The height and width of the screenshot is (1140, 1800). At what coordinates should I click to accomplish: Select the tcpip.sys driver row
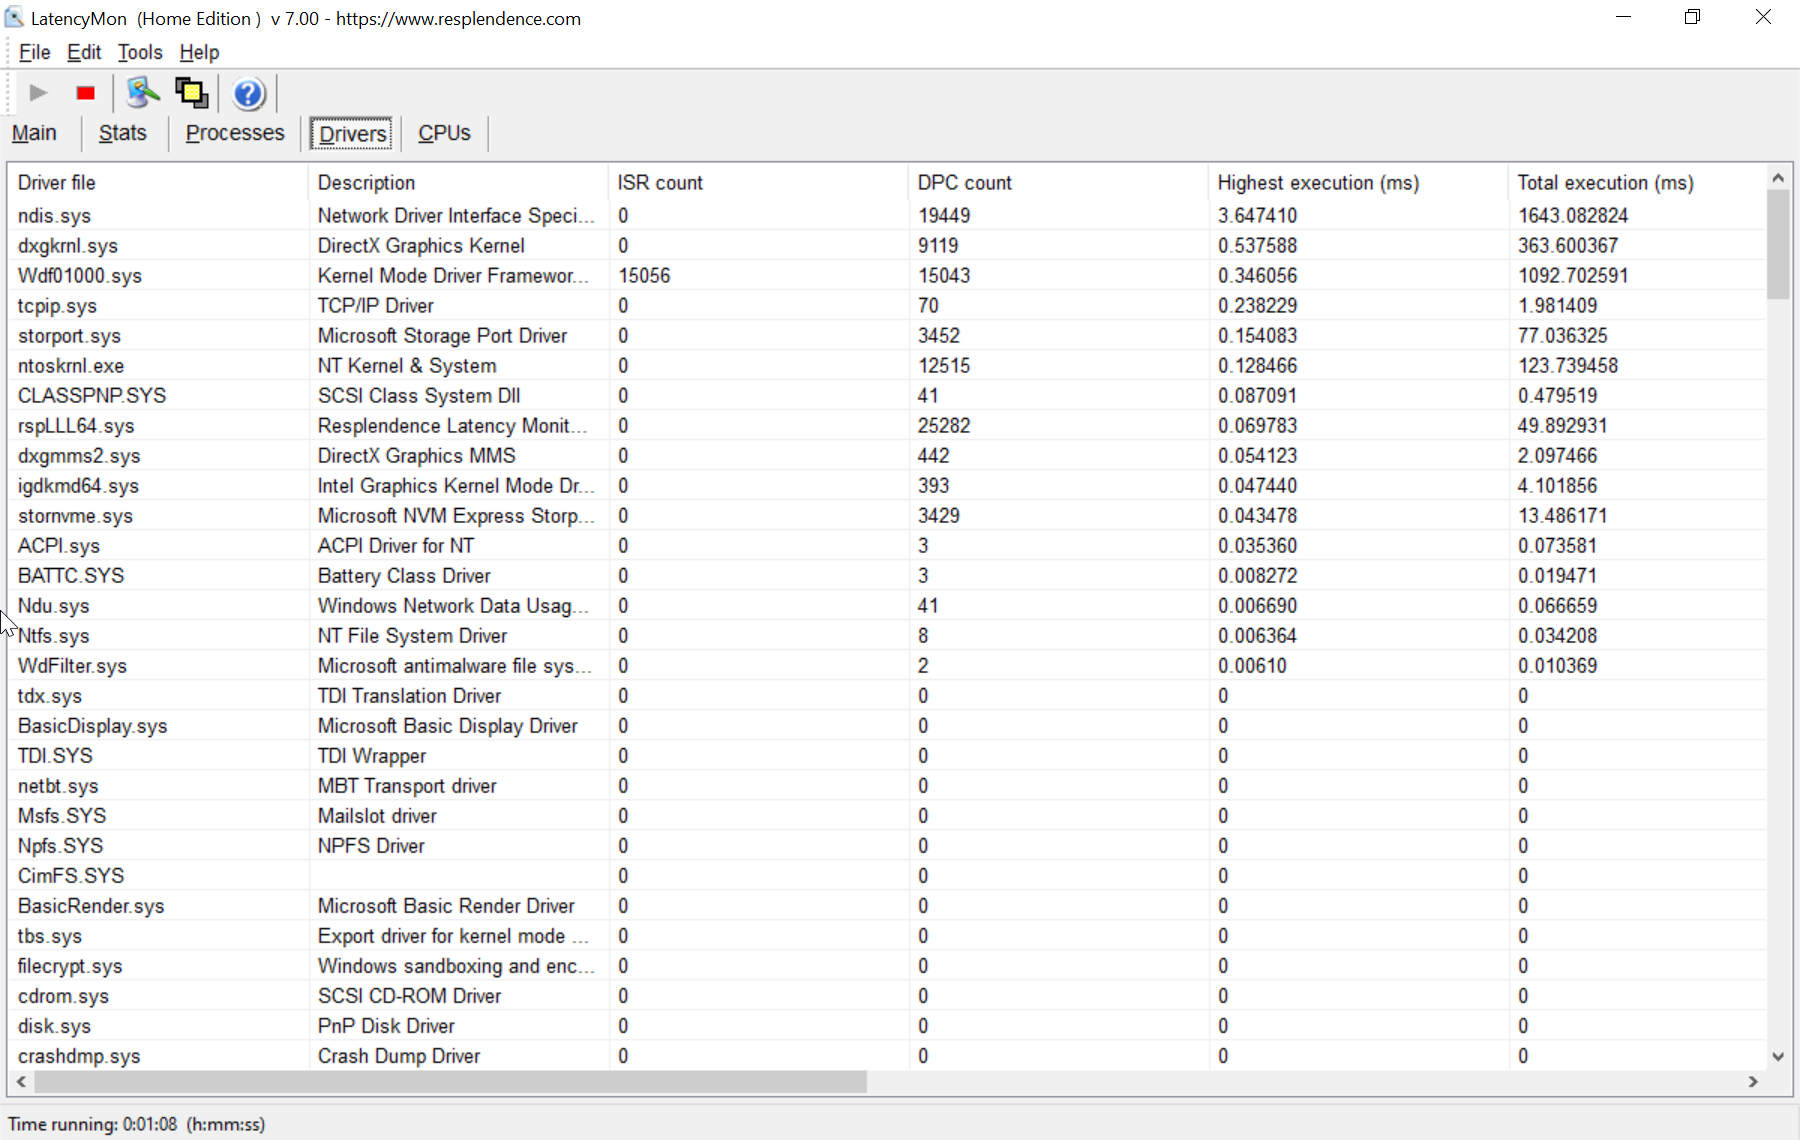[887, 306]
